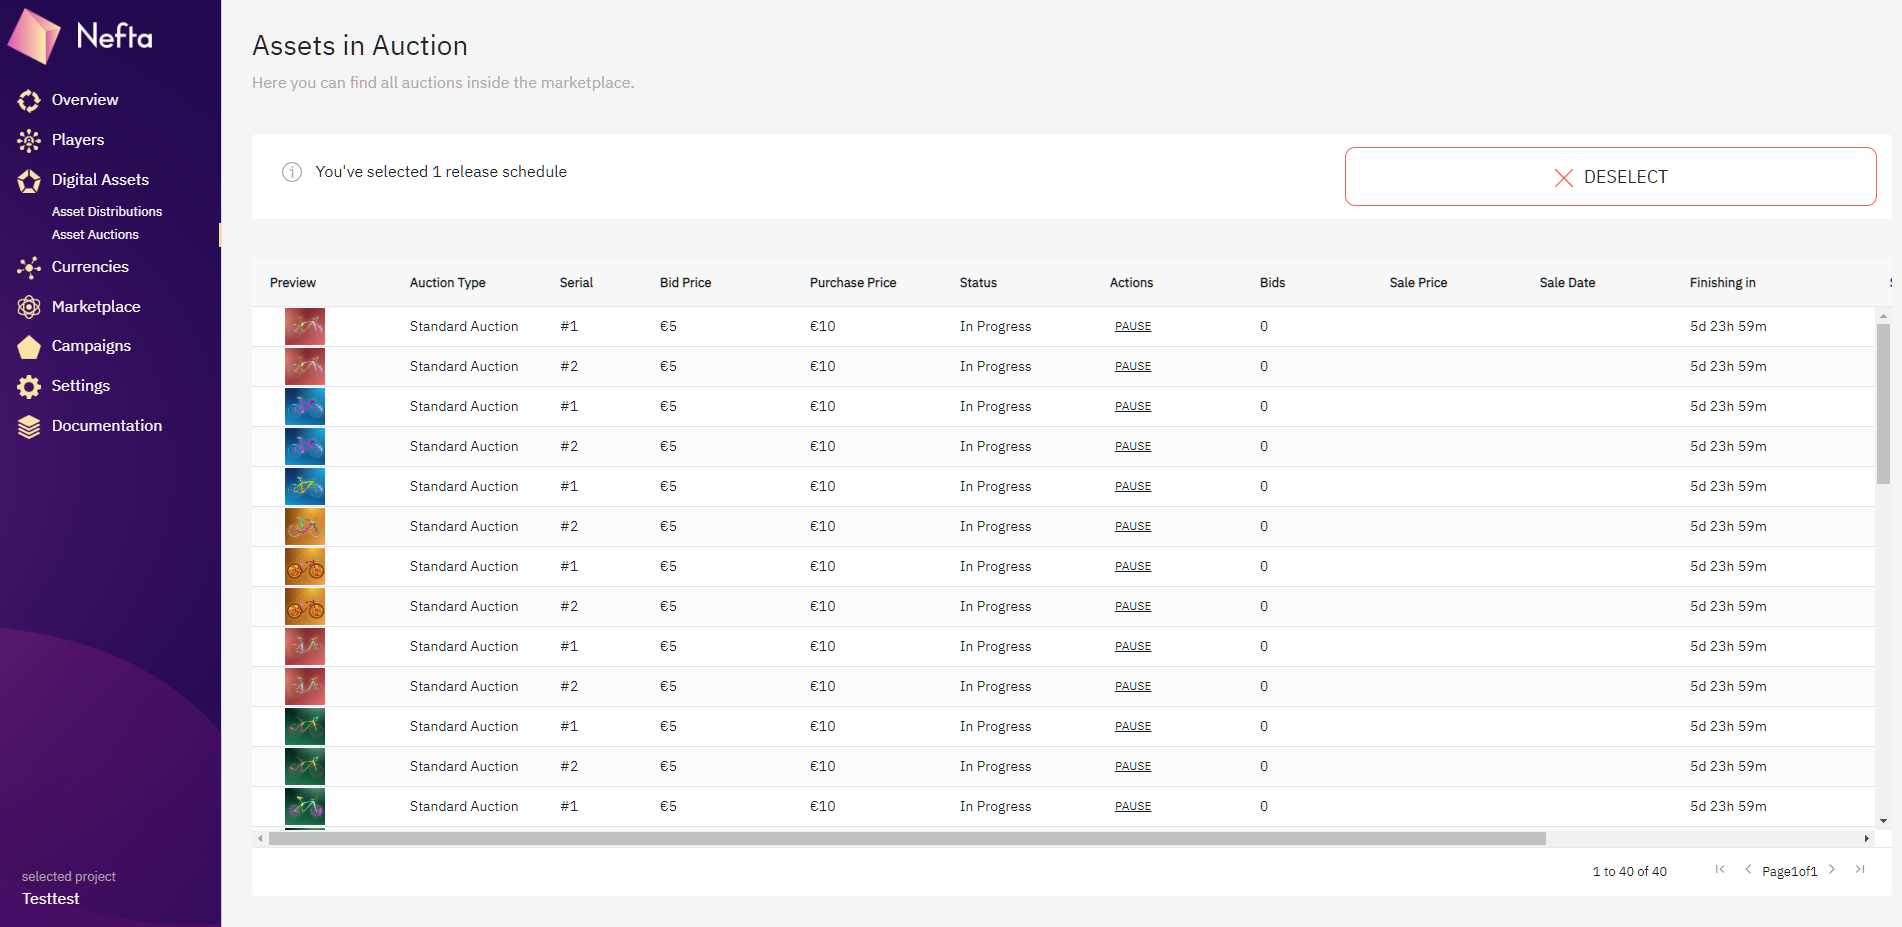The width and height of the screenshot is (1902, 927).
Task: Click the 'Page1of1' pagination label
Action: point(1789,872)
